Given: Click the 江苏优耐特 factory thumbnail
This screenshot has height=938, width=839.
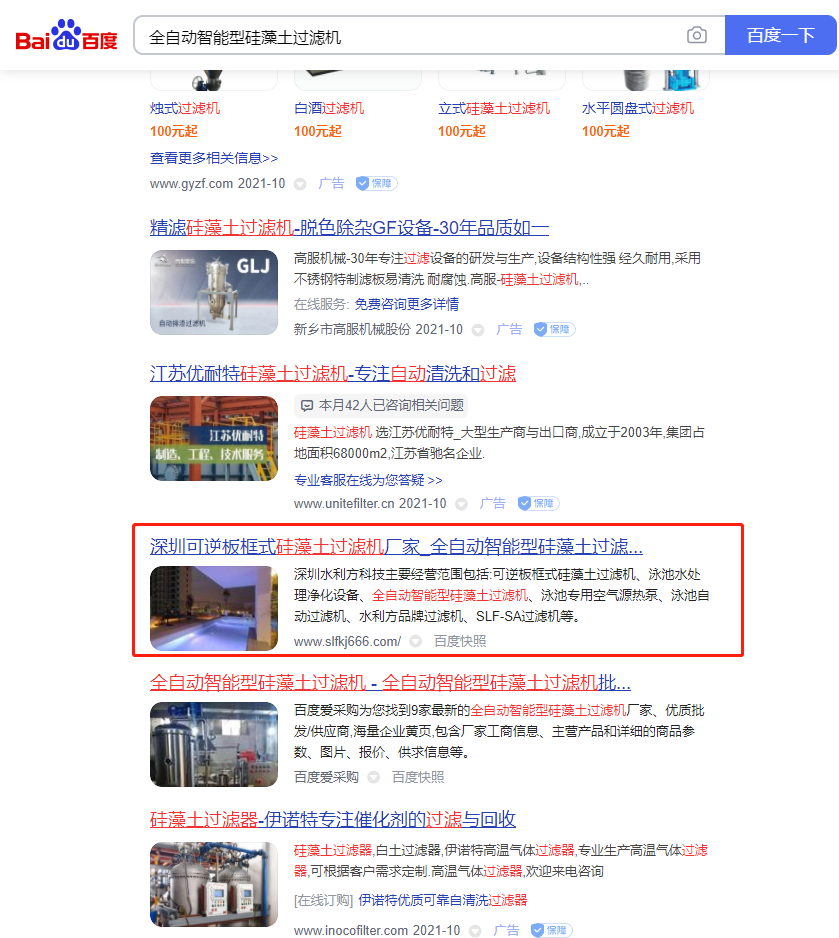Looking at the screenshot, I should (x=214, y=438).
